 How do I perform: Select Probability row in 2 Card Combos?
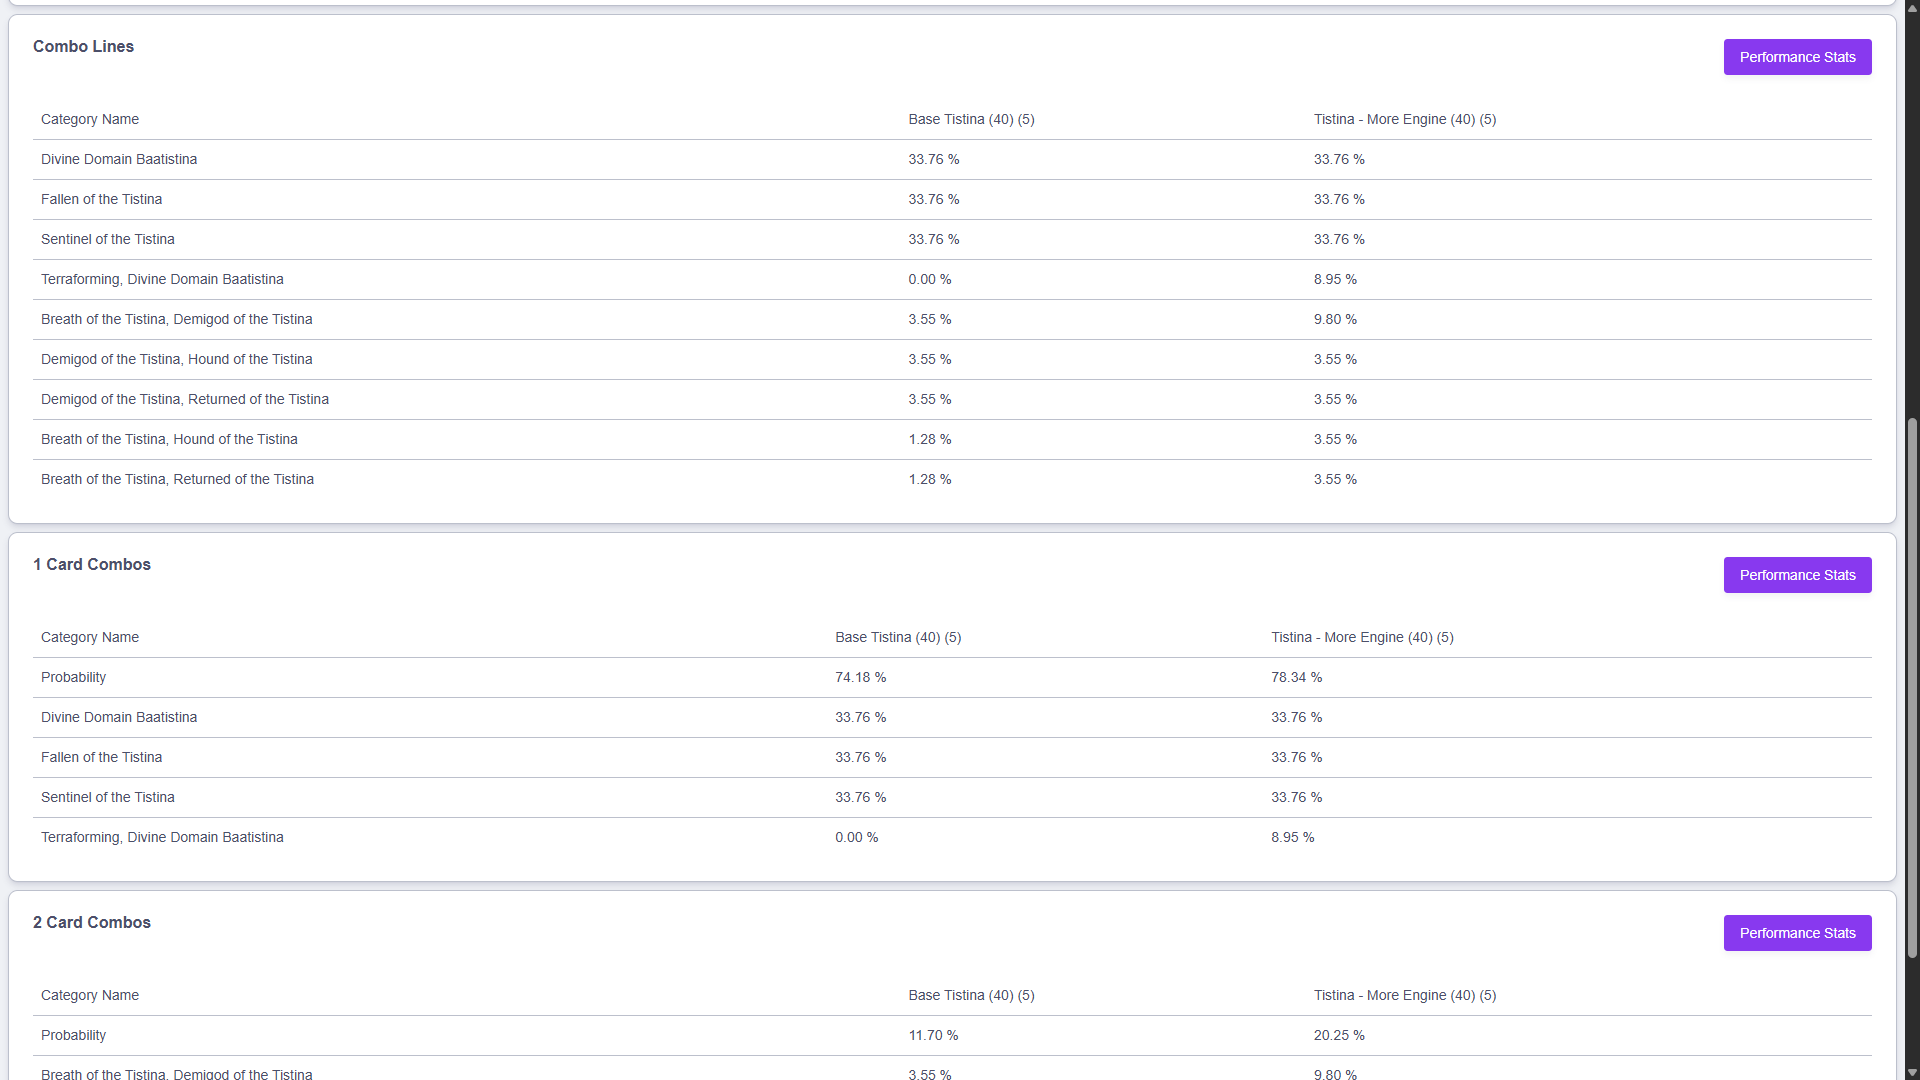(x=952, y=1035)
